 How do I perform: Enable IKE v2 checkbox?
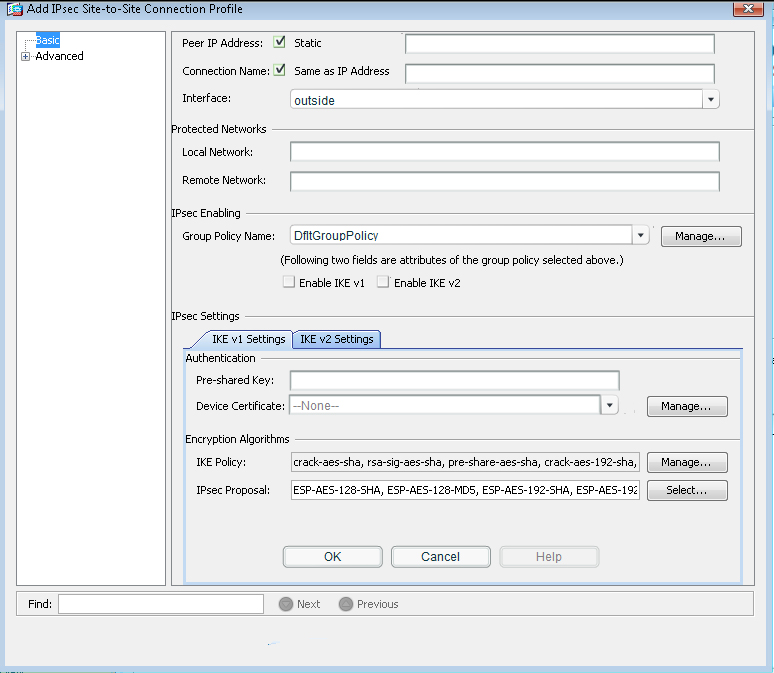click(383, 283)
